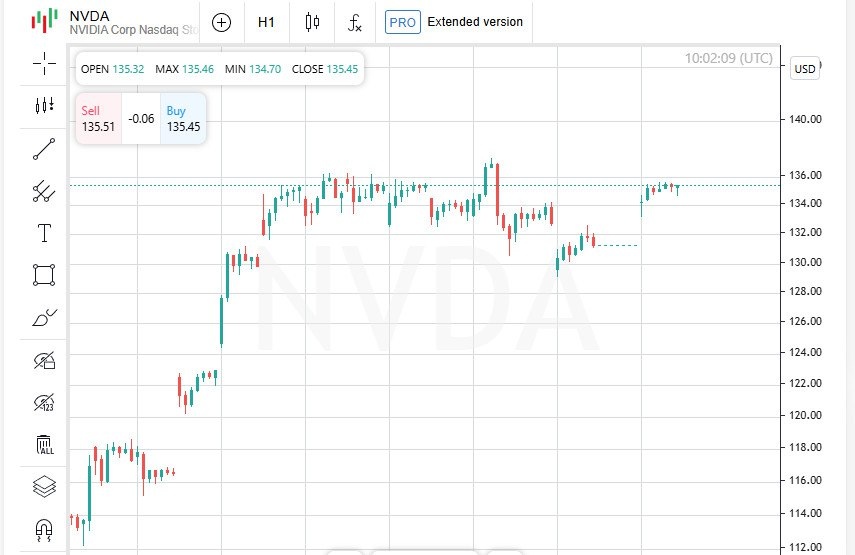
Task: Click the PRO Extended version link
Action: tap(454, 22)
